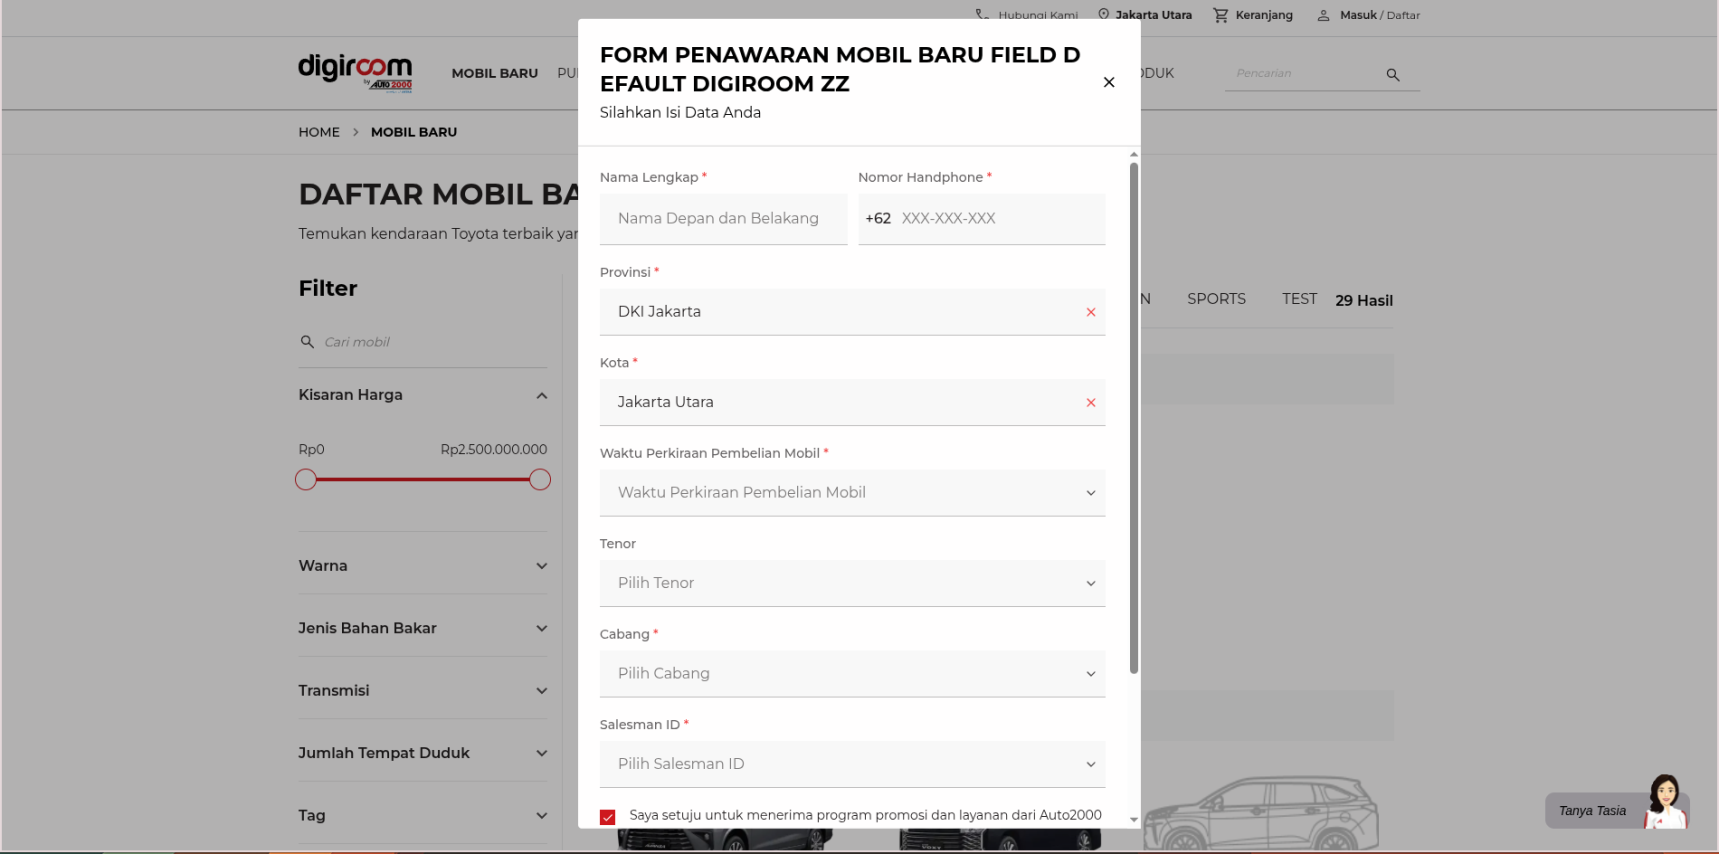Select the TEST tab

(1299, 299)
